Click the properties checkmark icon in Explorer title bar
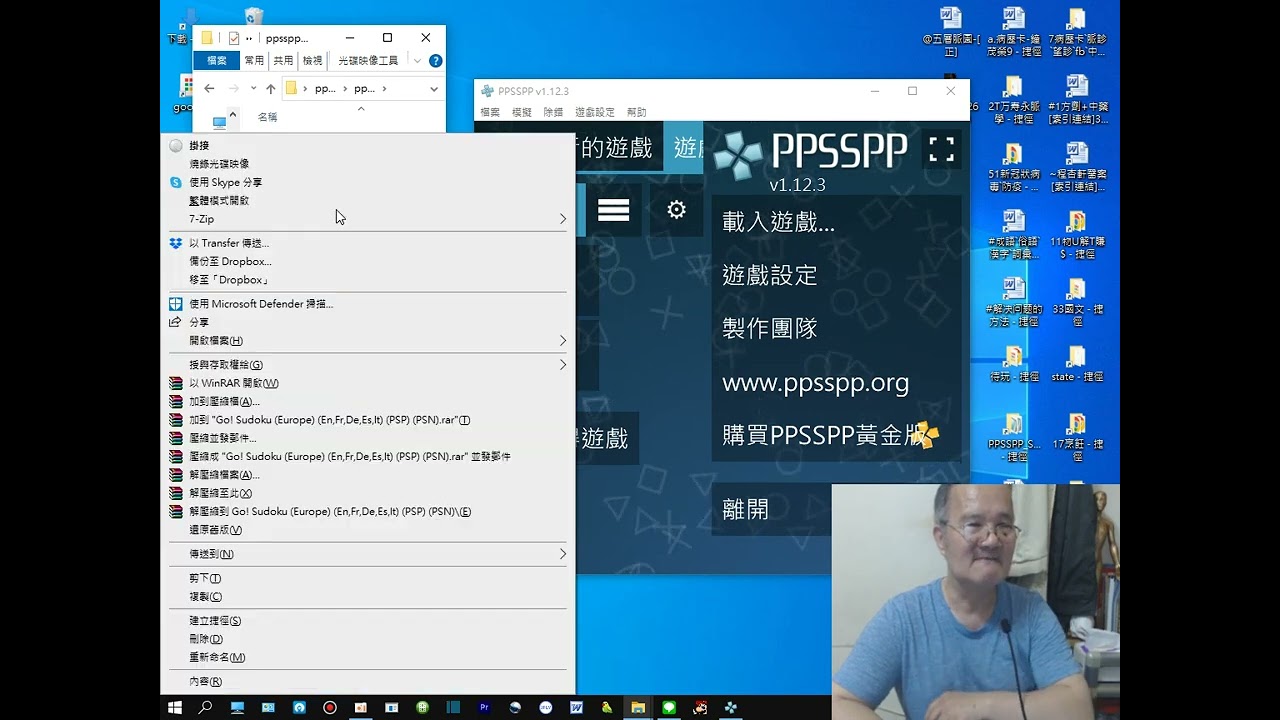This screenshot has width=1280, height=720. coord(233,38)
